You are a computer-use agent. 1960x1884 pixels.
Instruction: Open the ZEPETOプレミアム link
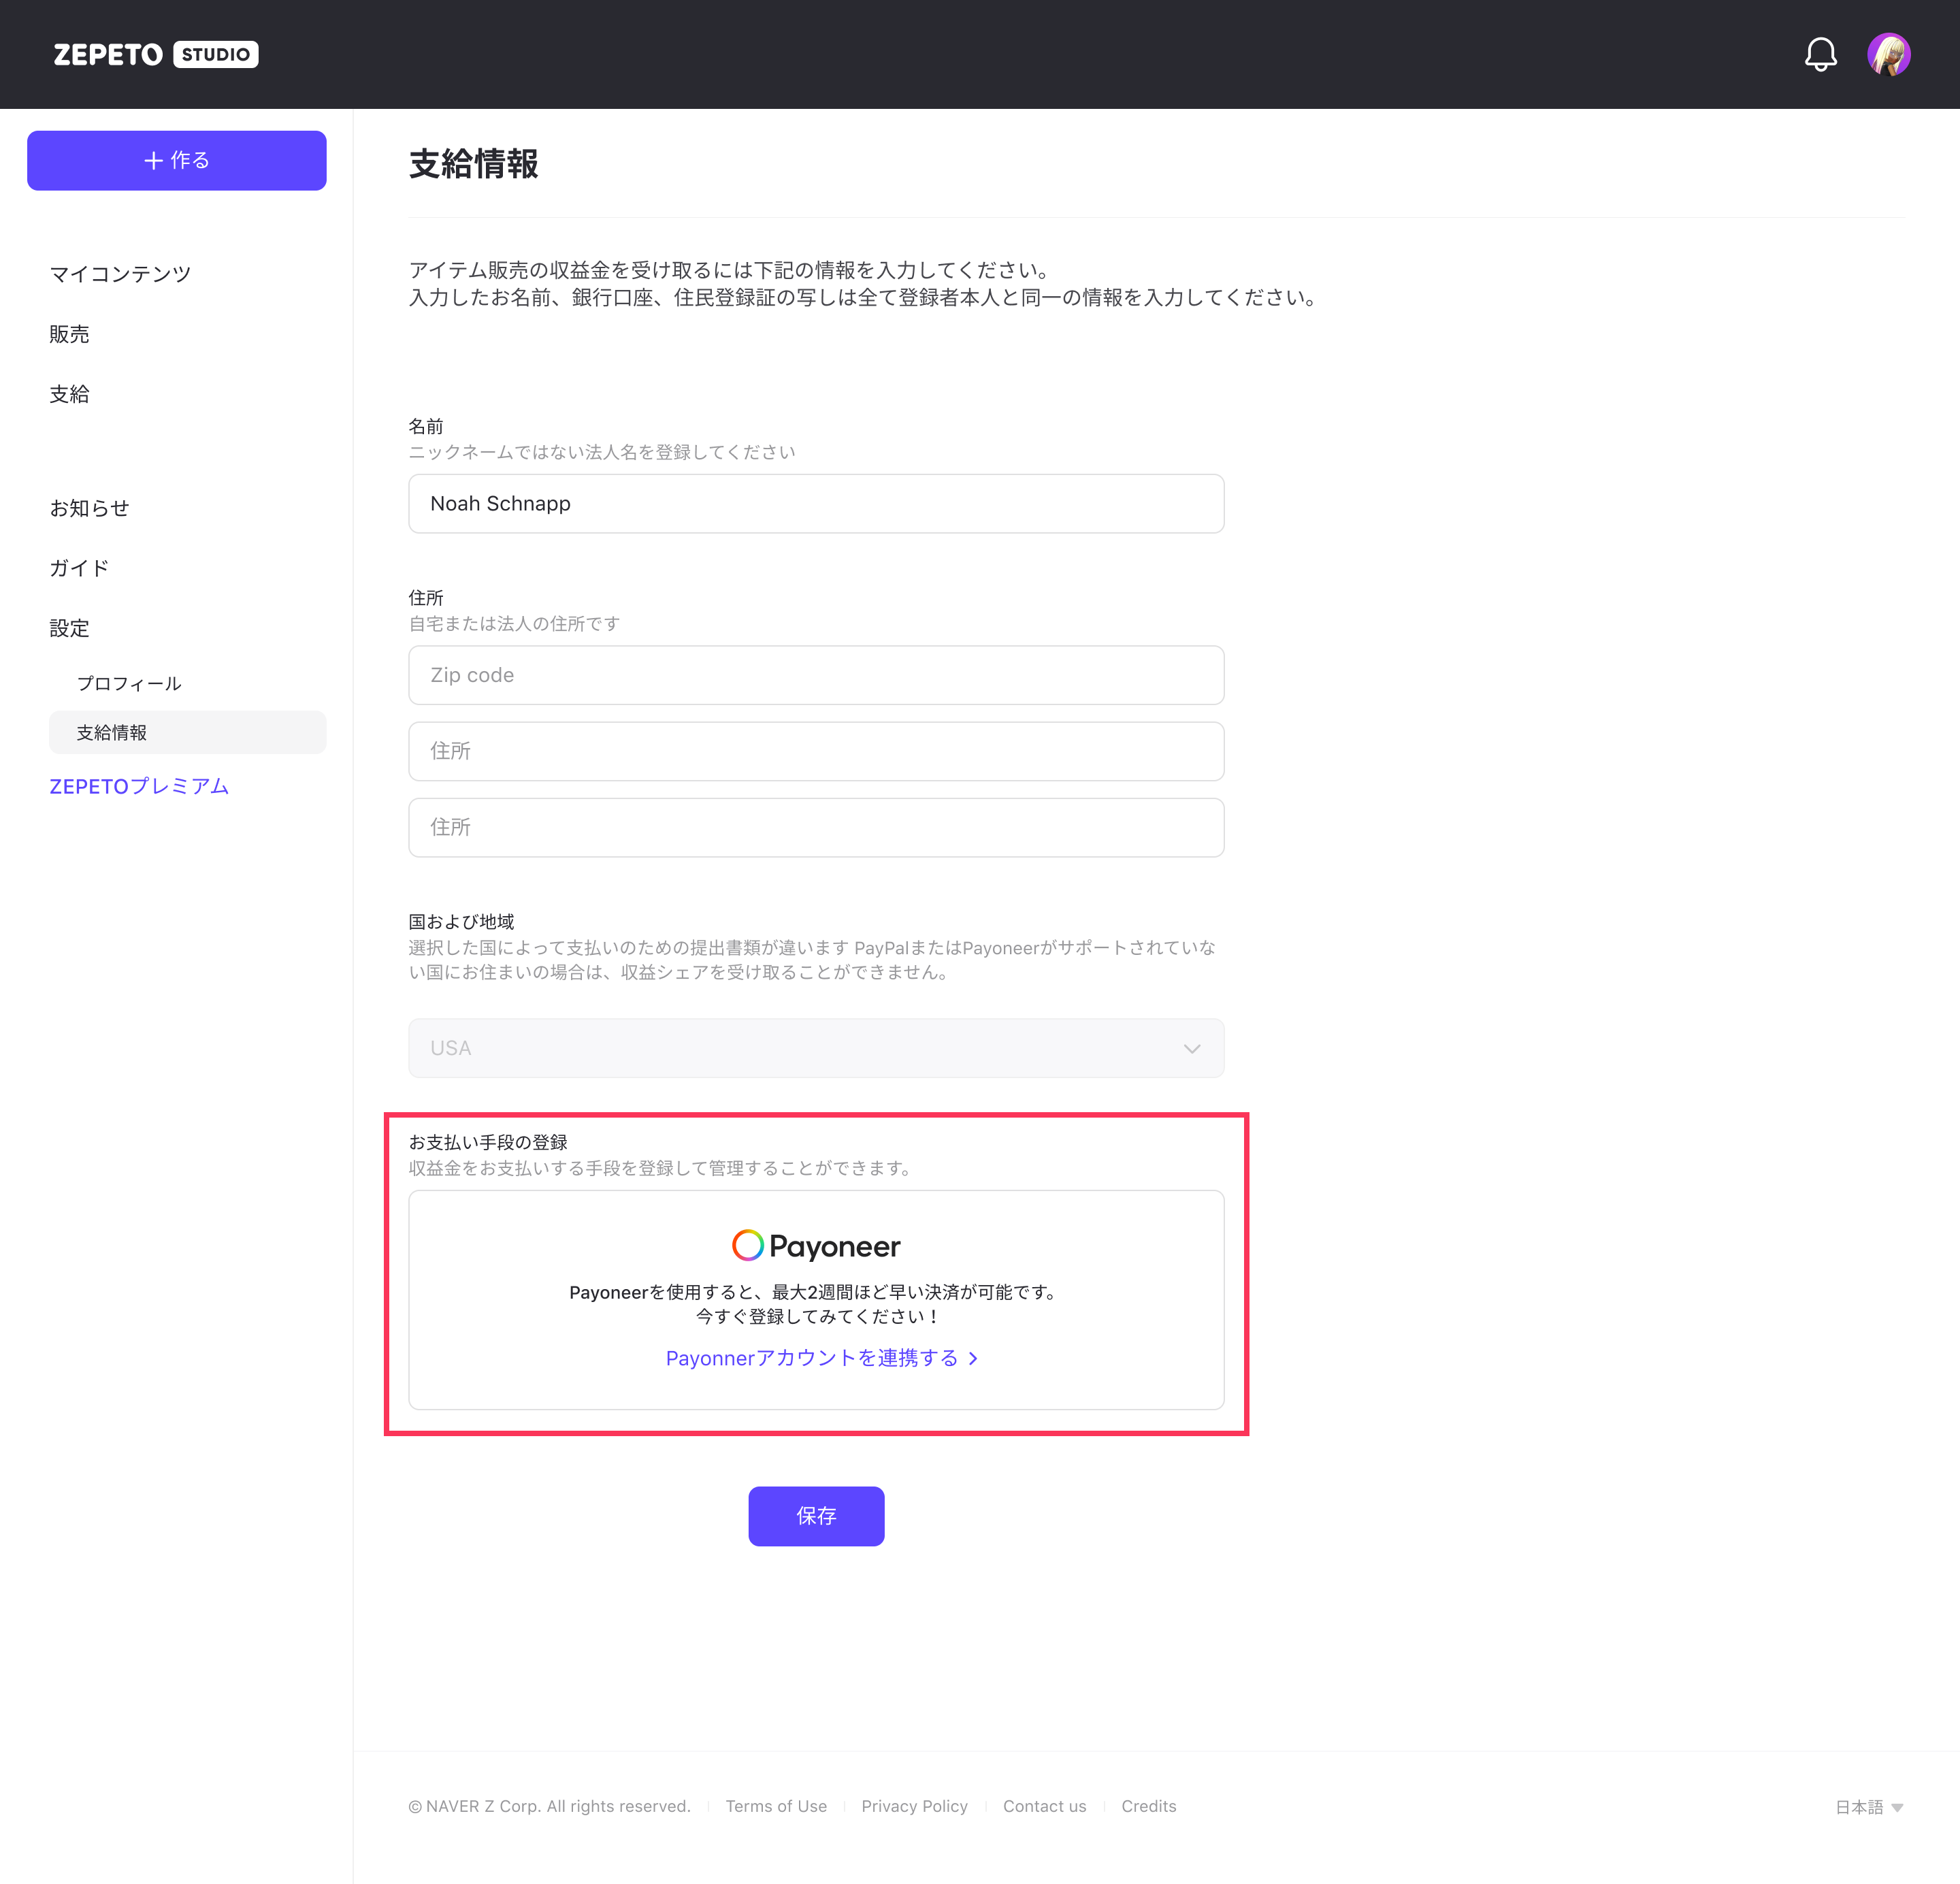[139, 786]
